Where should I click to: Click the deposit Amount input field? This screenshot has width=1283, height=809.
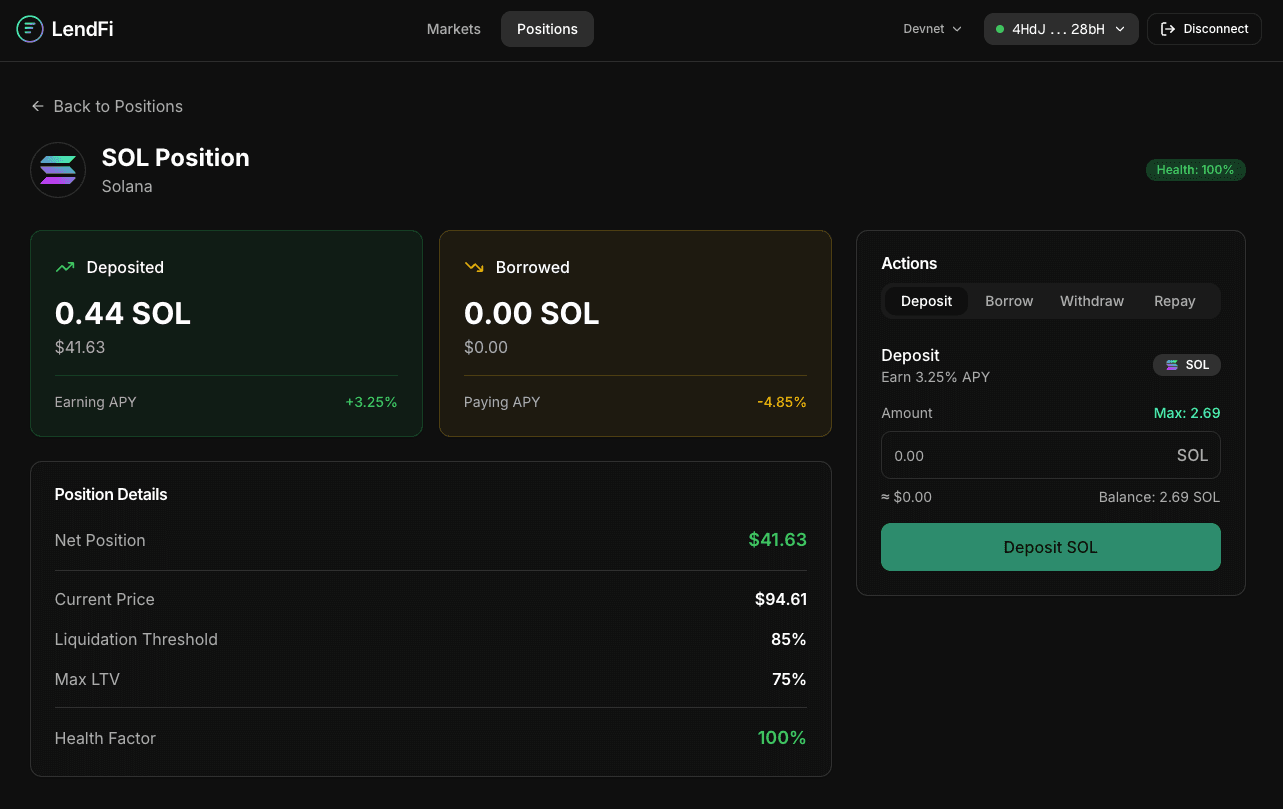click(1030, 456)
